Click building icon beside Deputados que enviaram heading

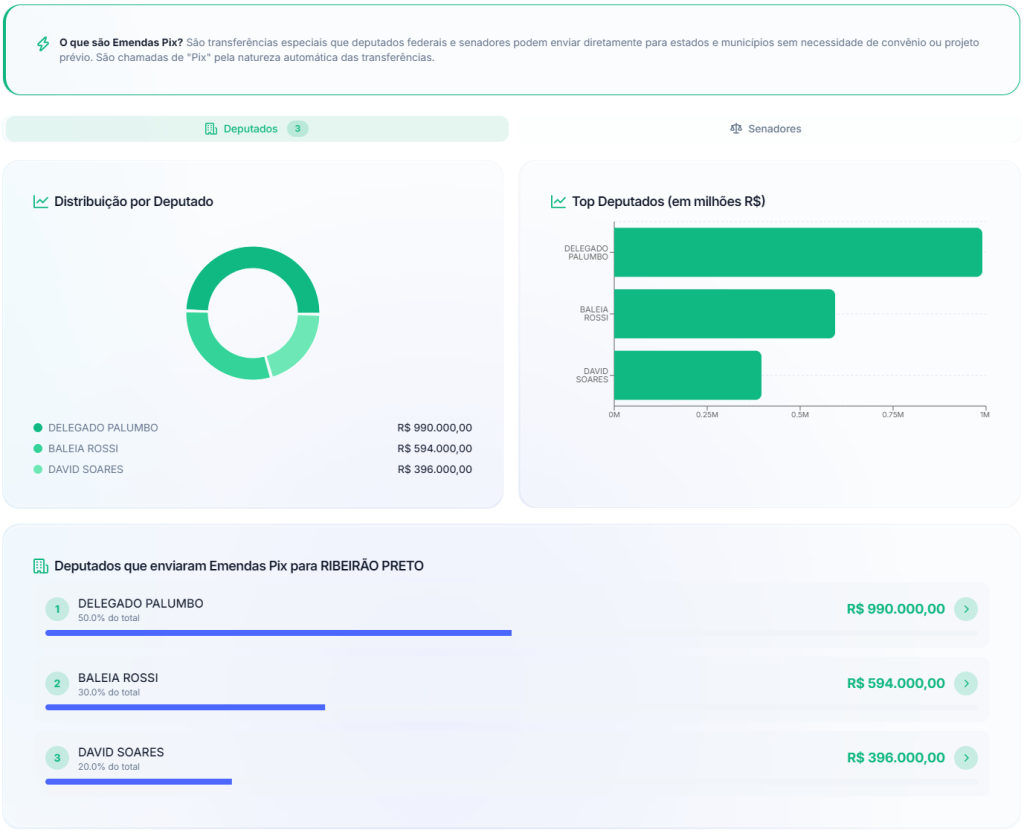tap(41, 566)
